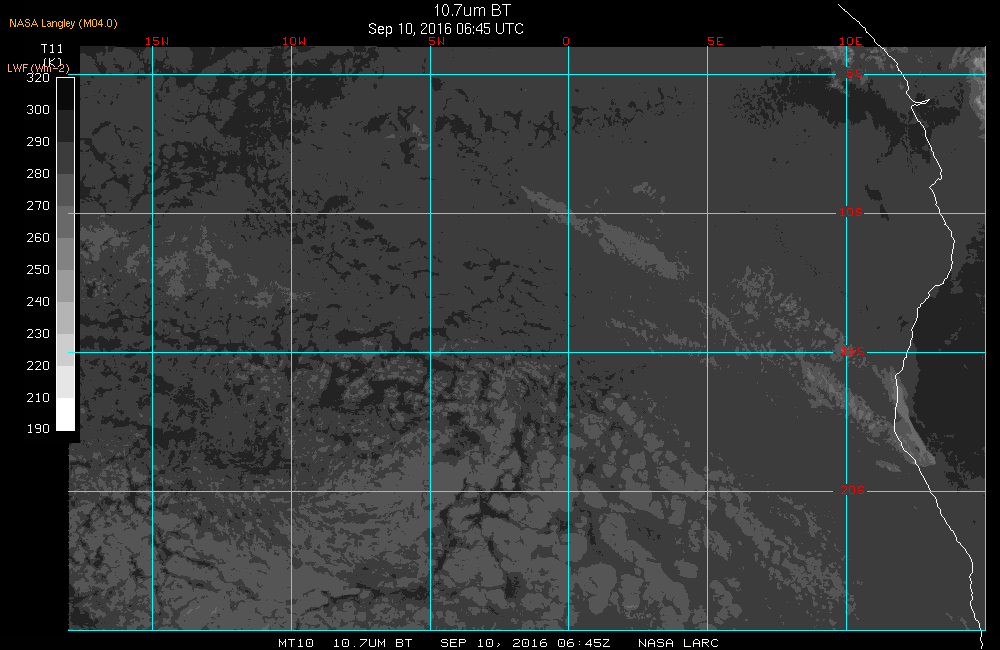The image size is (1000, 650).
Task: Click the 15S latitude label
Action: tap(853, 351)
